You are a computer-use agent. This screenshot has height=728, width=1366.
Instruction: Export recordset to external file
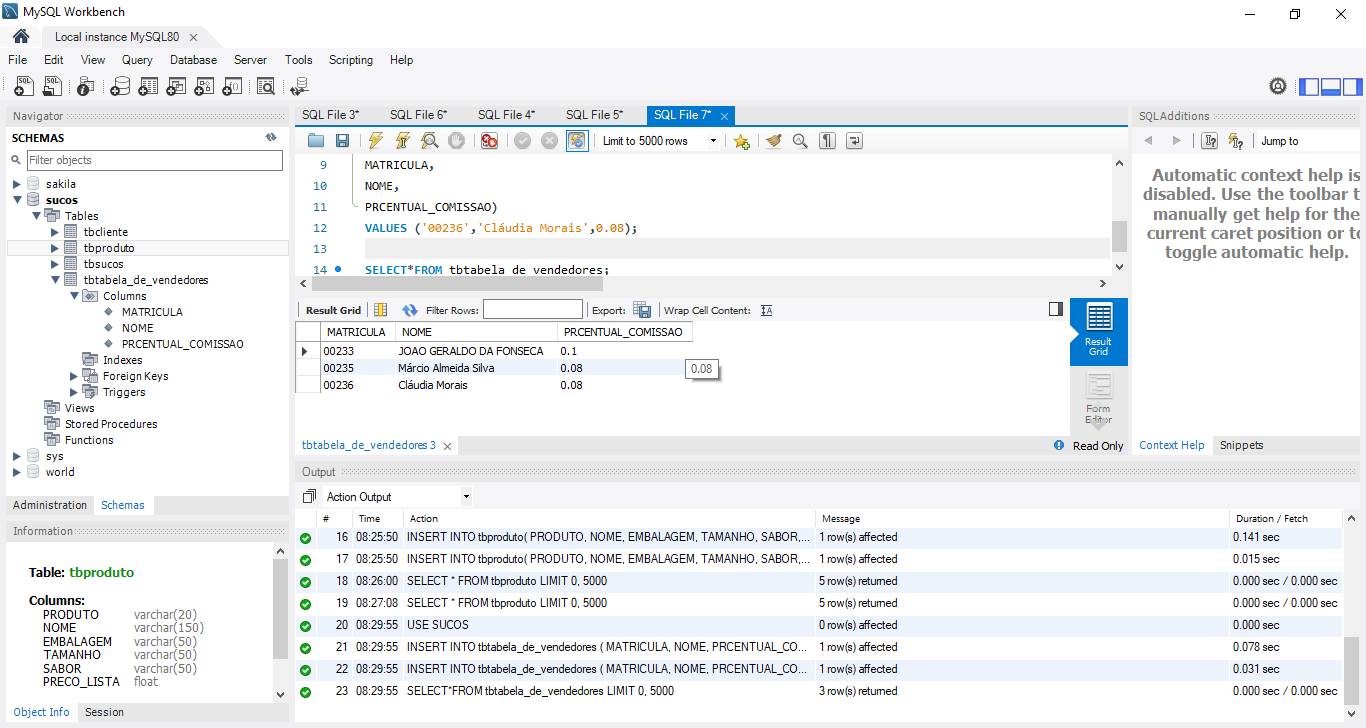point(642,310)
